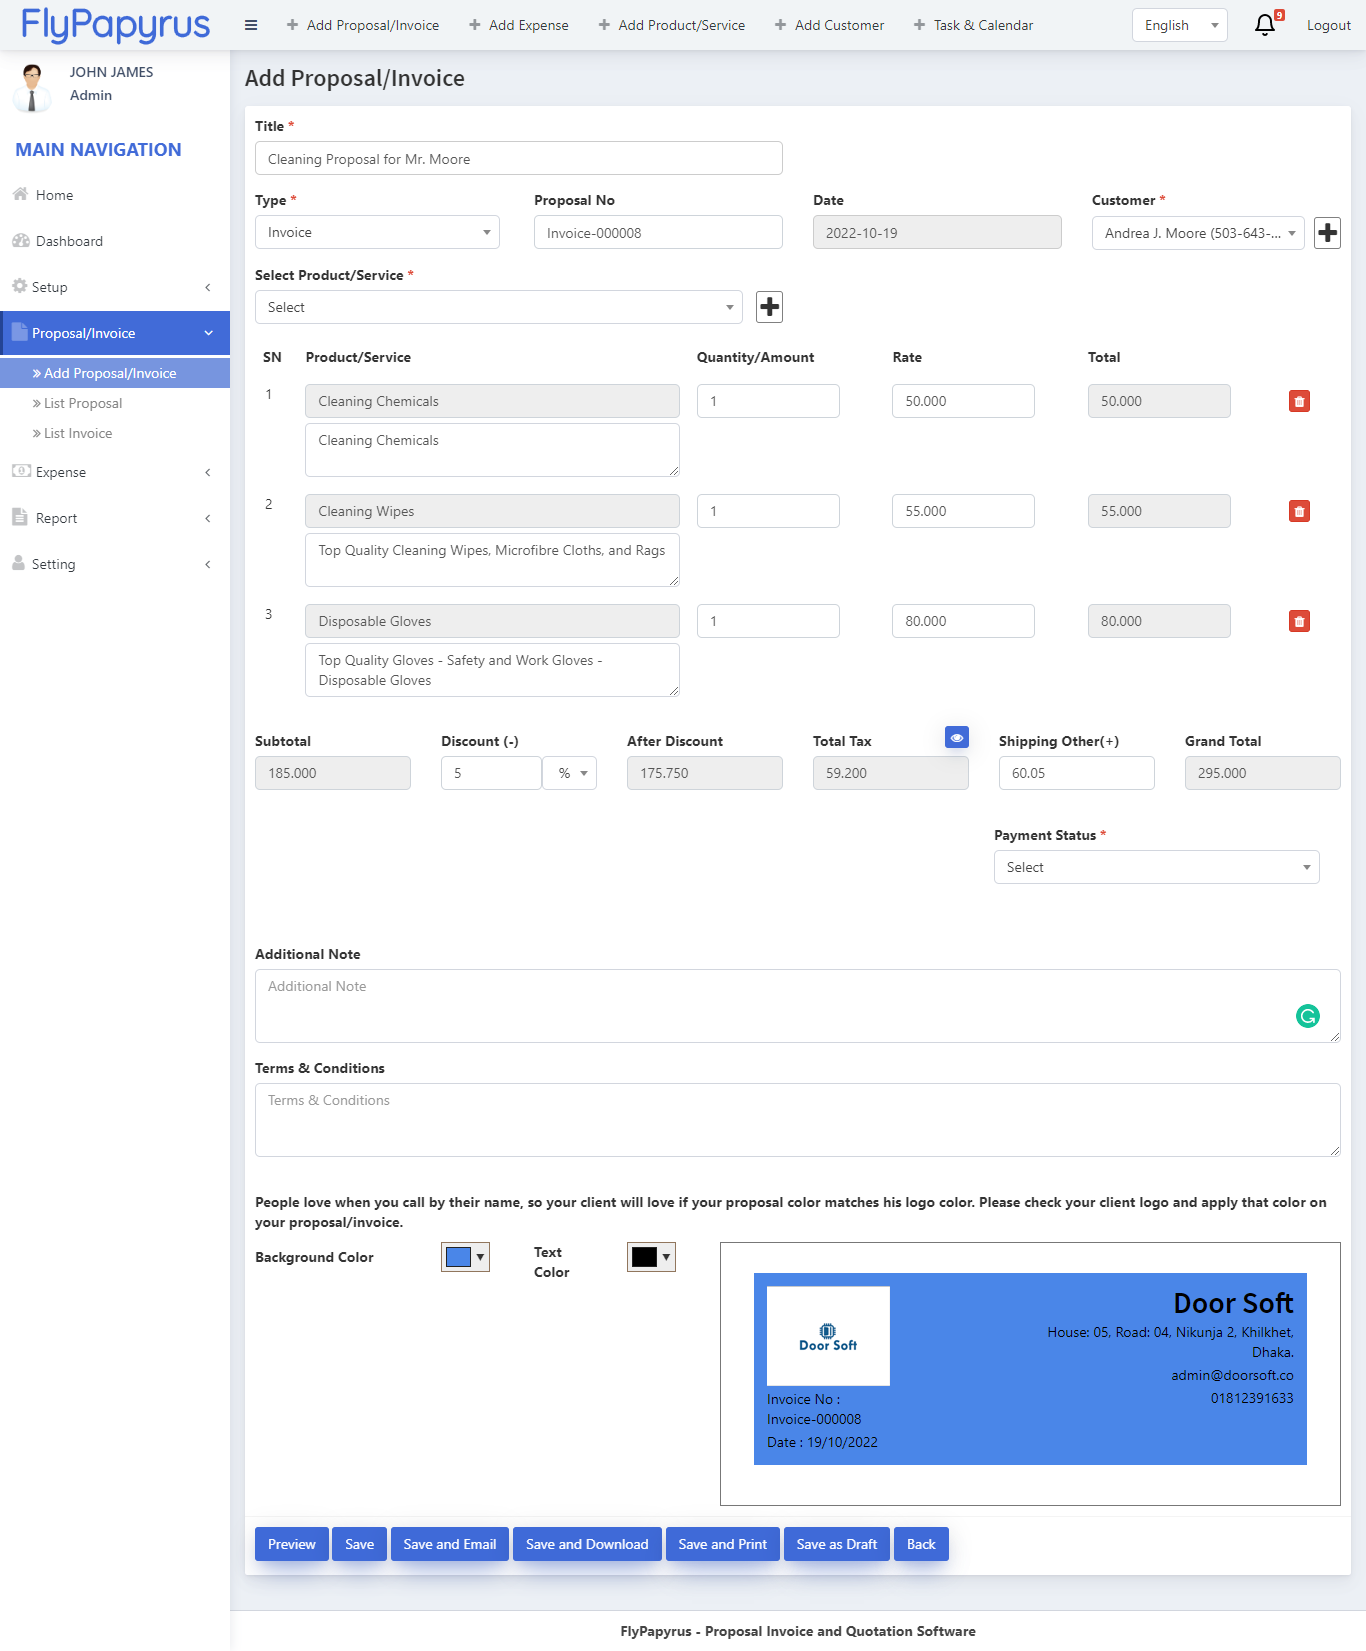Viewport: 1366px width, 1651px height.
Task: Click plus icon next to Customer field
Action: coord(1327,233)
